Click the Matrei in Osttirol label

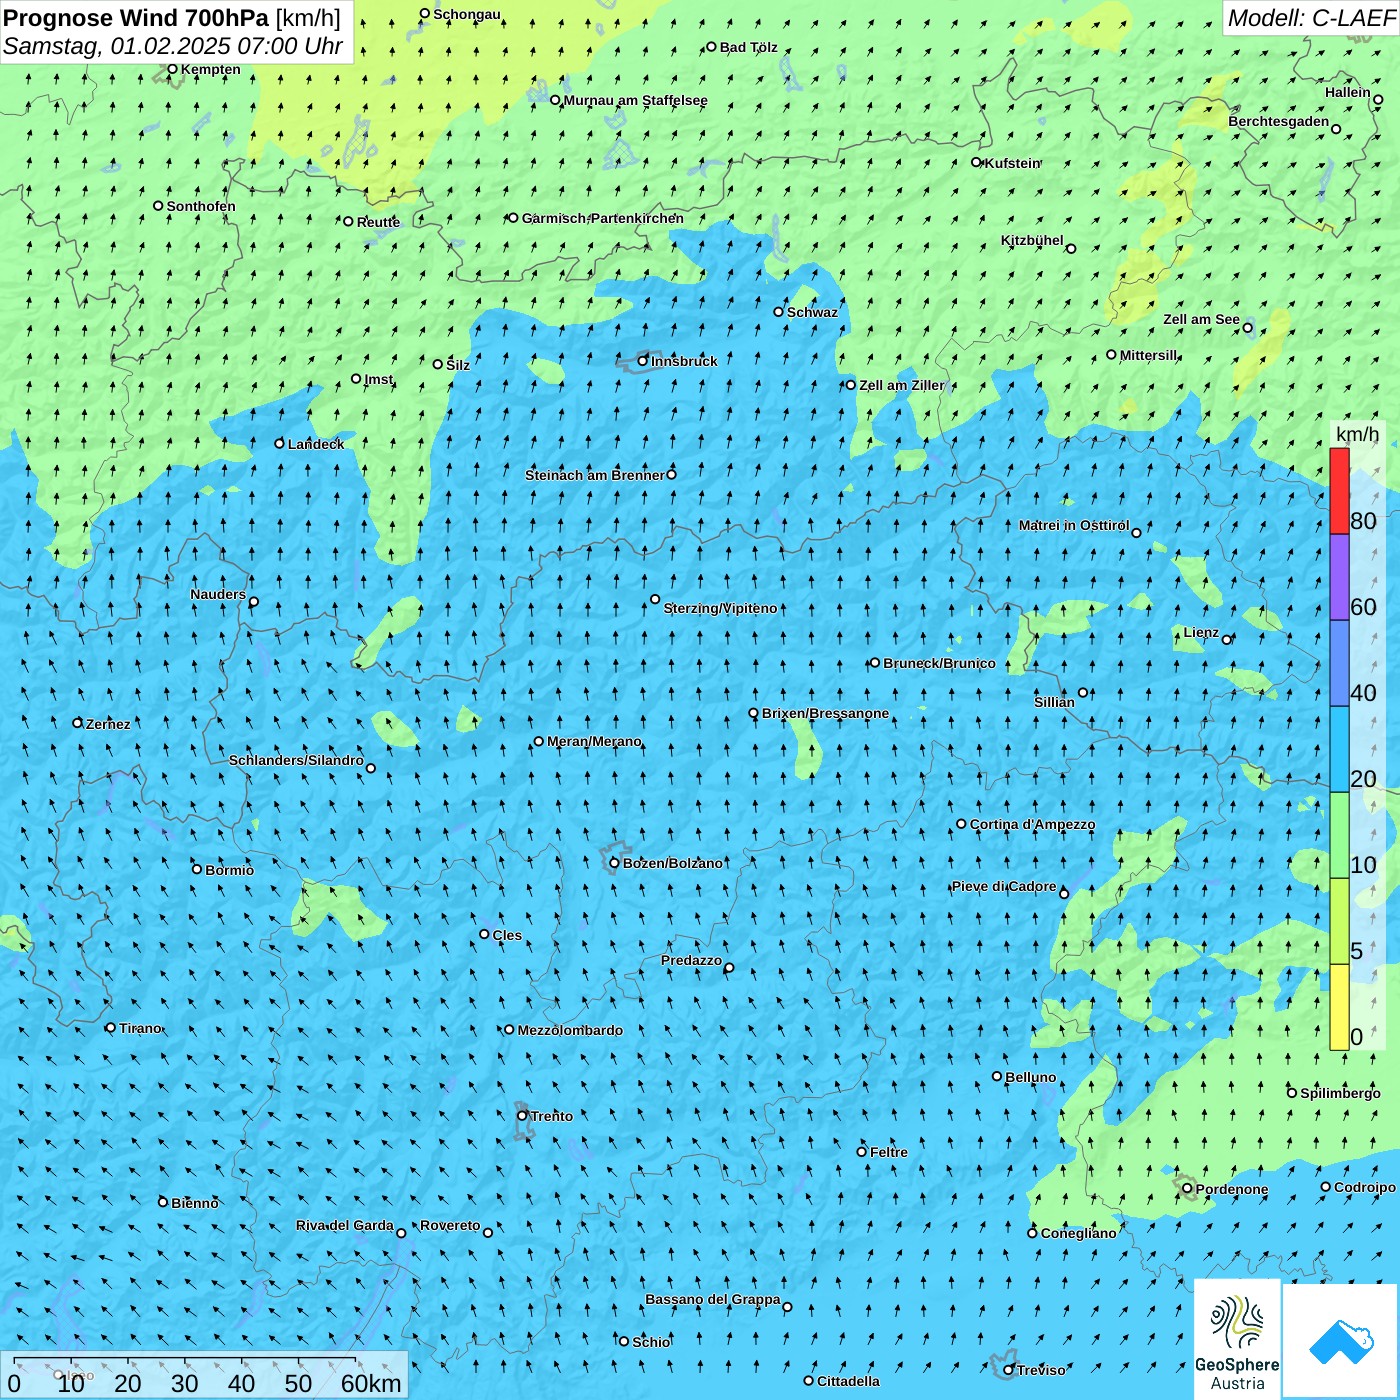1074,525
